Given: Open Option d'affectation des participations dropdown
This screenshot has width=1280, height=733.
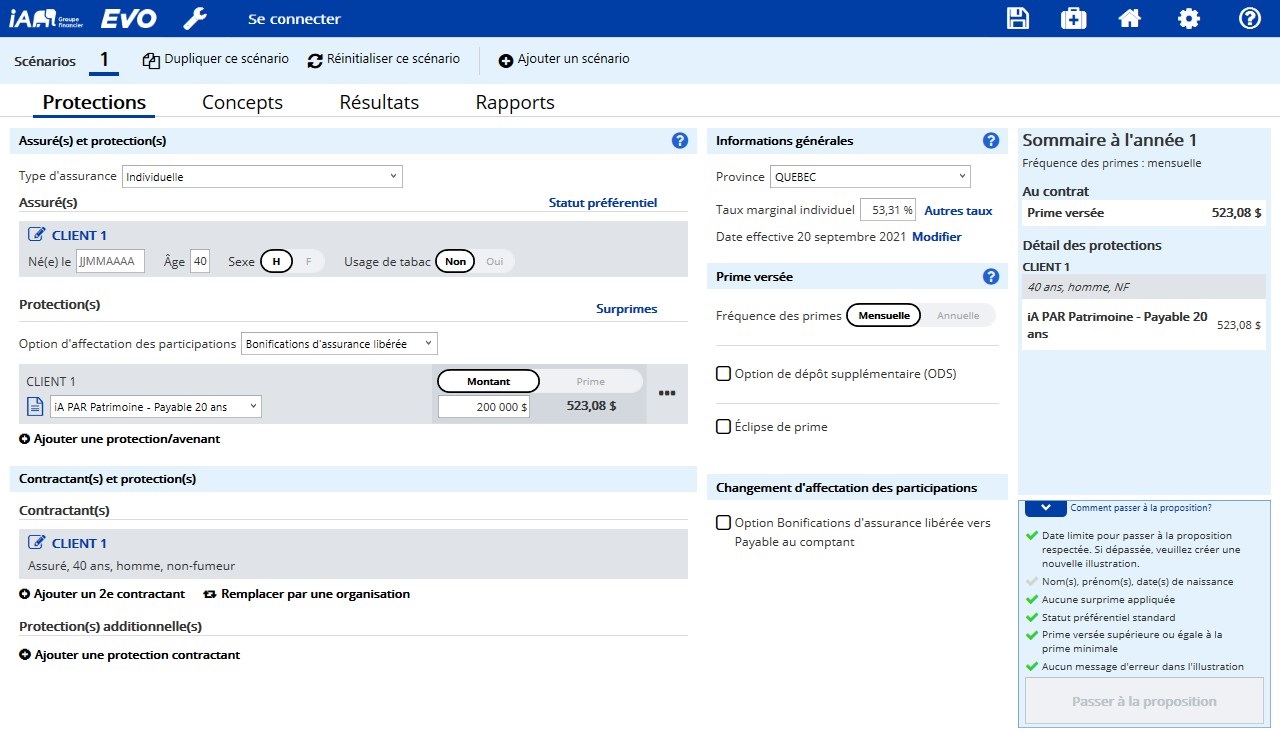Looking at the screenshot, I should pos(339,344).
